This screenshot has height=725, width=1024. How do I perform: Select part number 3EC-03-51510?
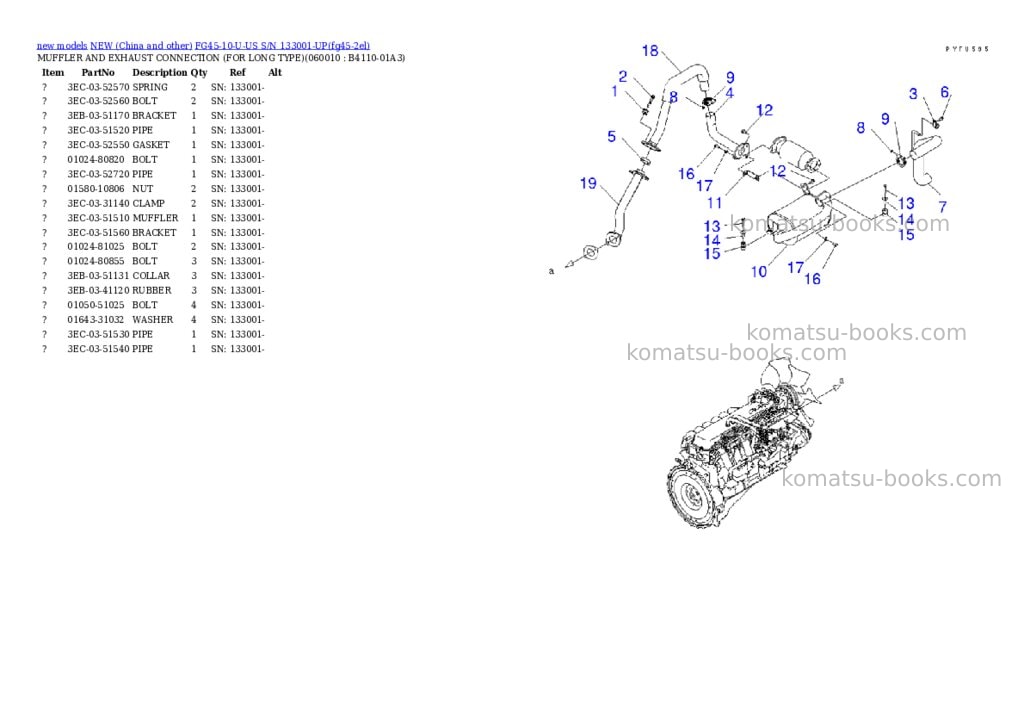[98, 218]
